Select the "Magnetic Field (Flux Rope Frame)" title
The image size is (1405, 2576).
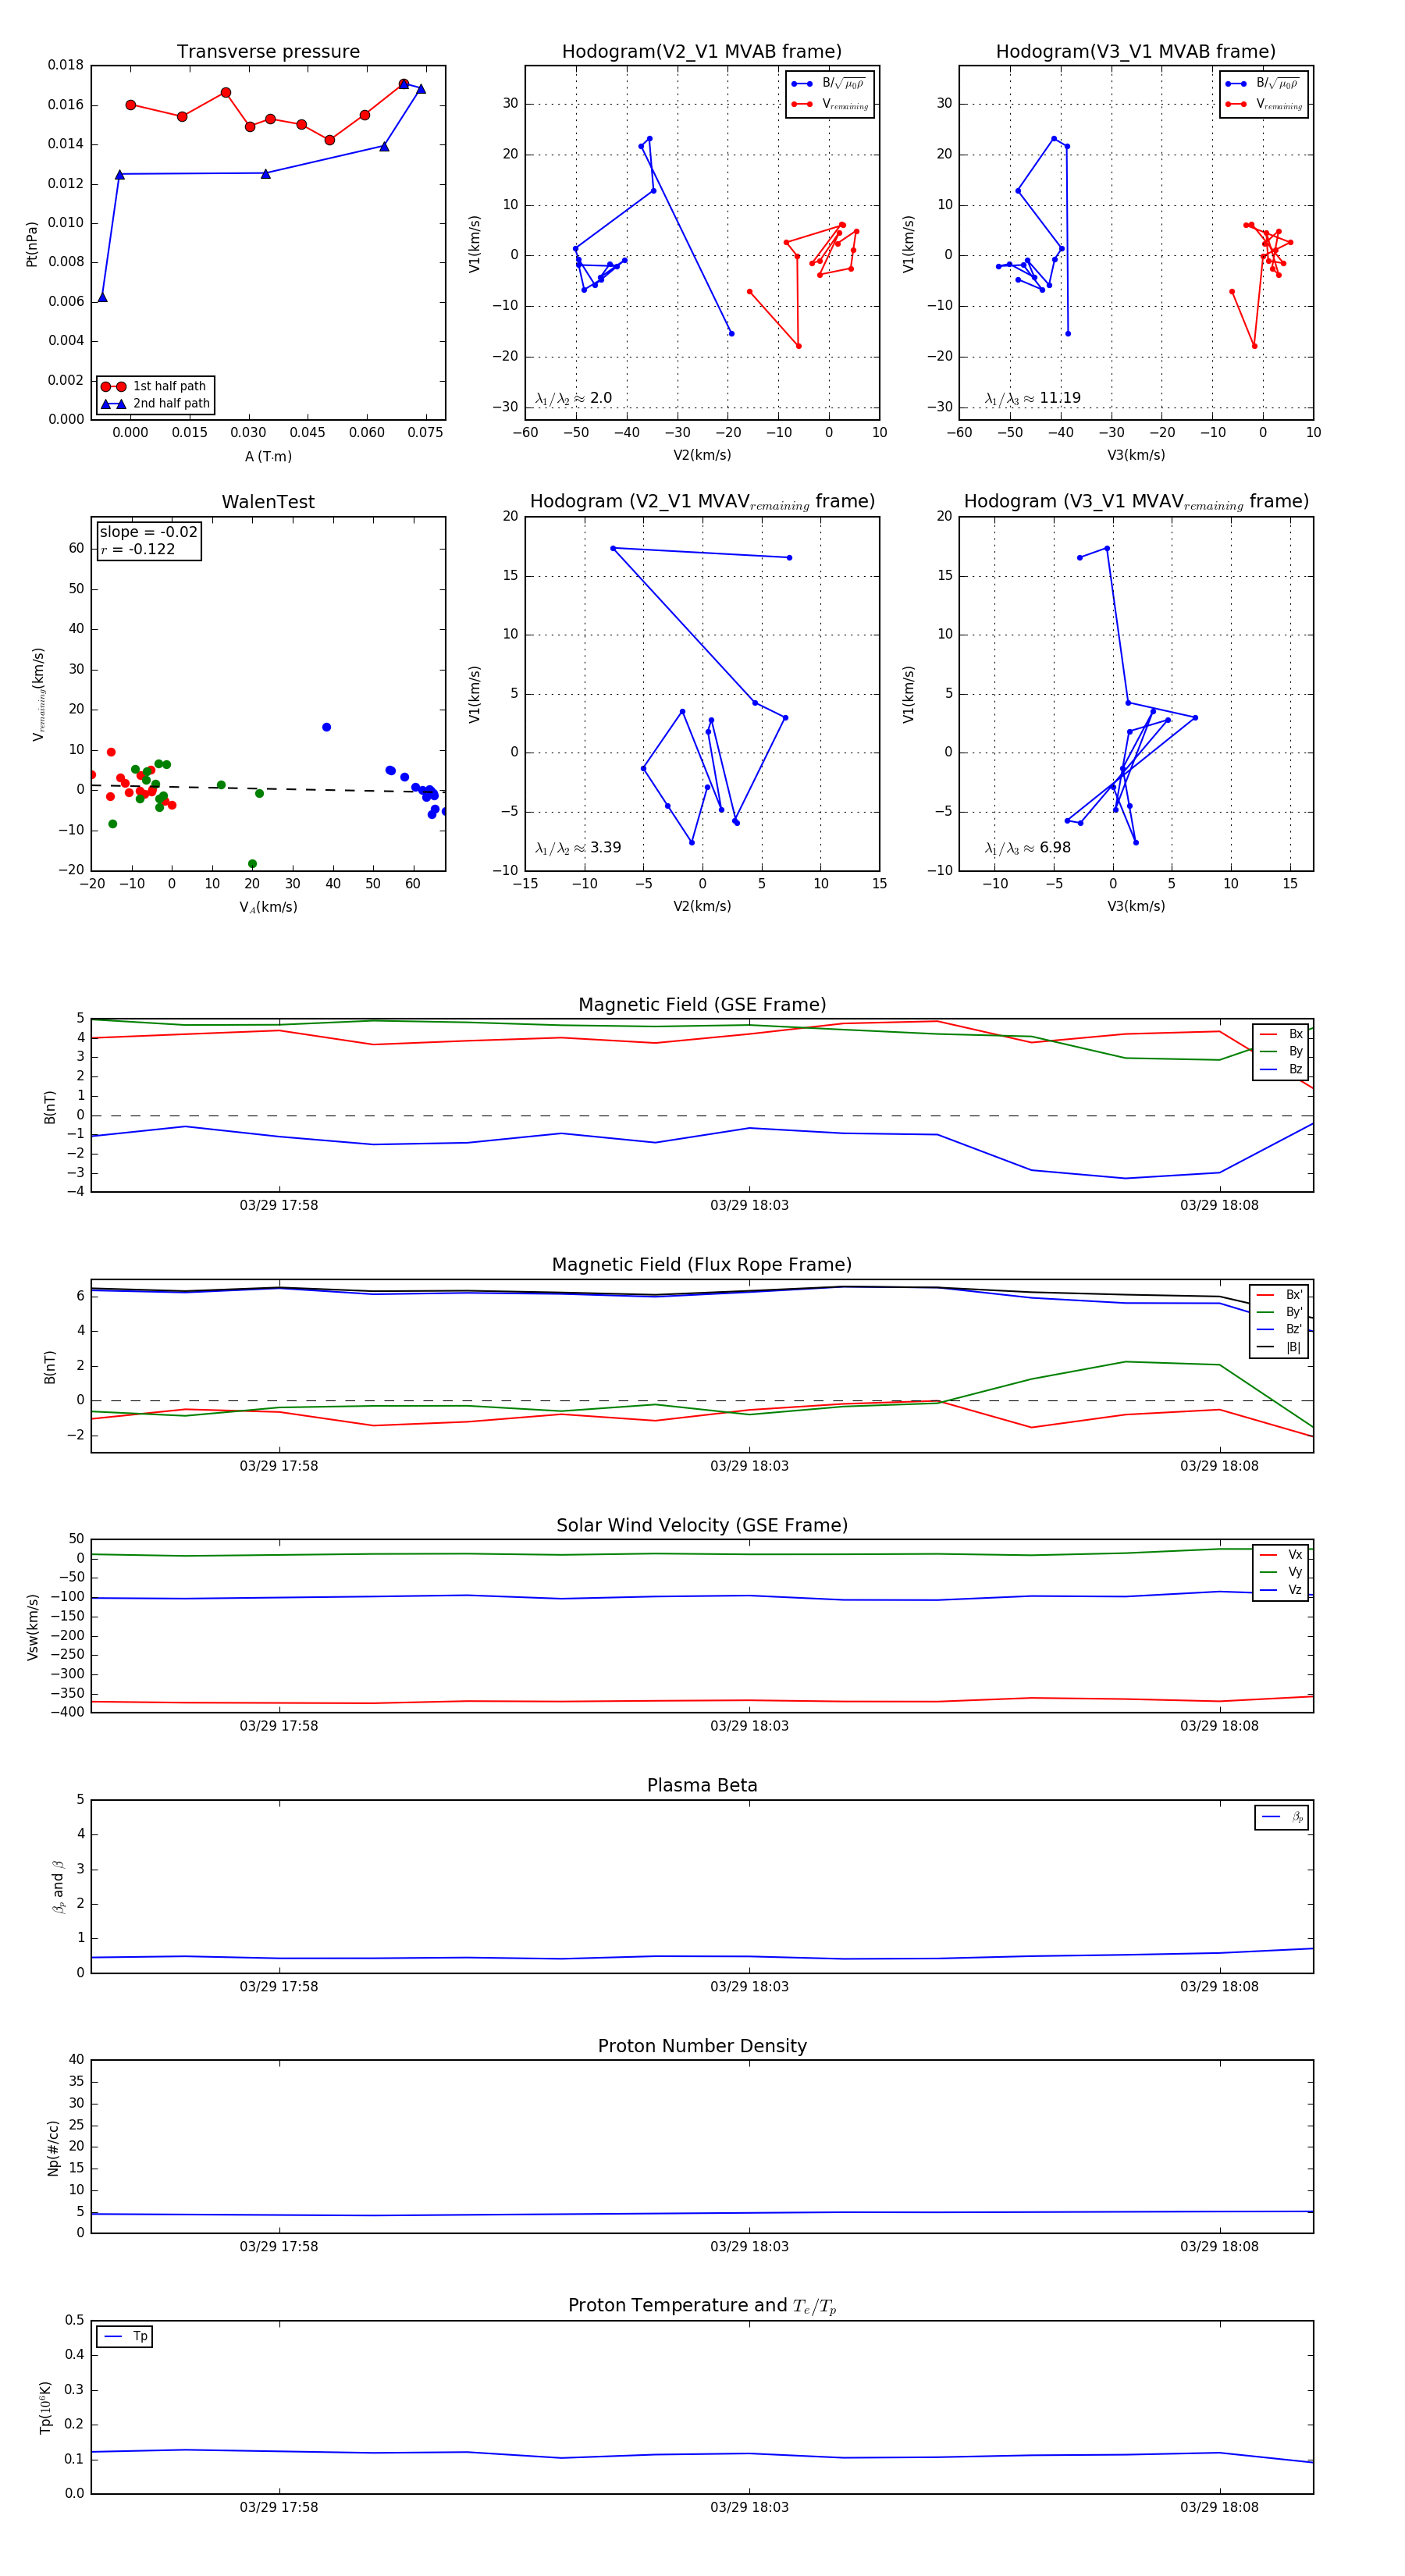tap(702, 1265)
